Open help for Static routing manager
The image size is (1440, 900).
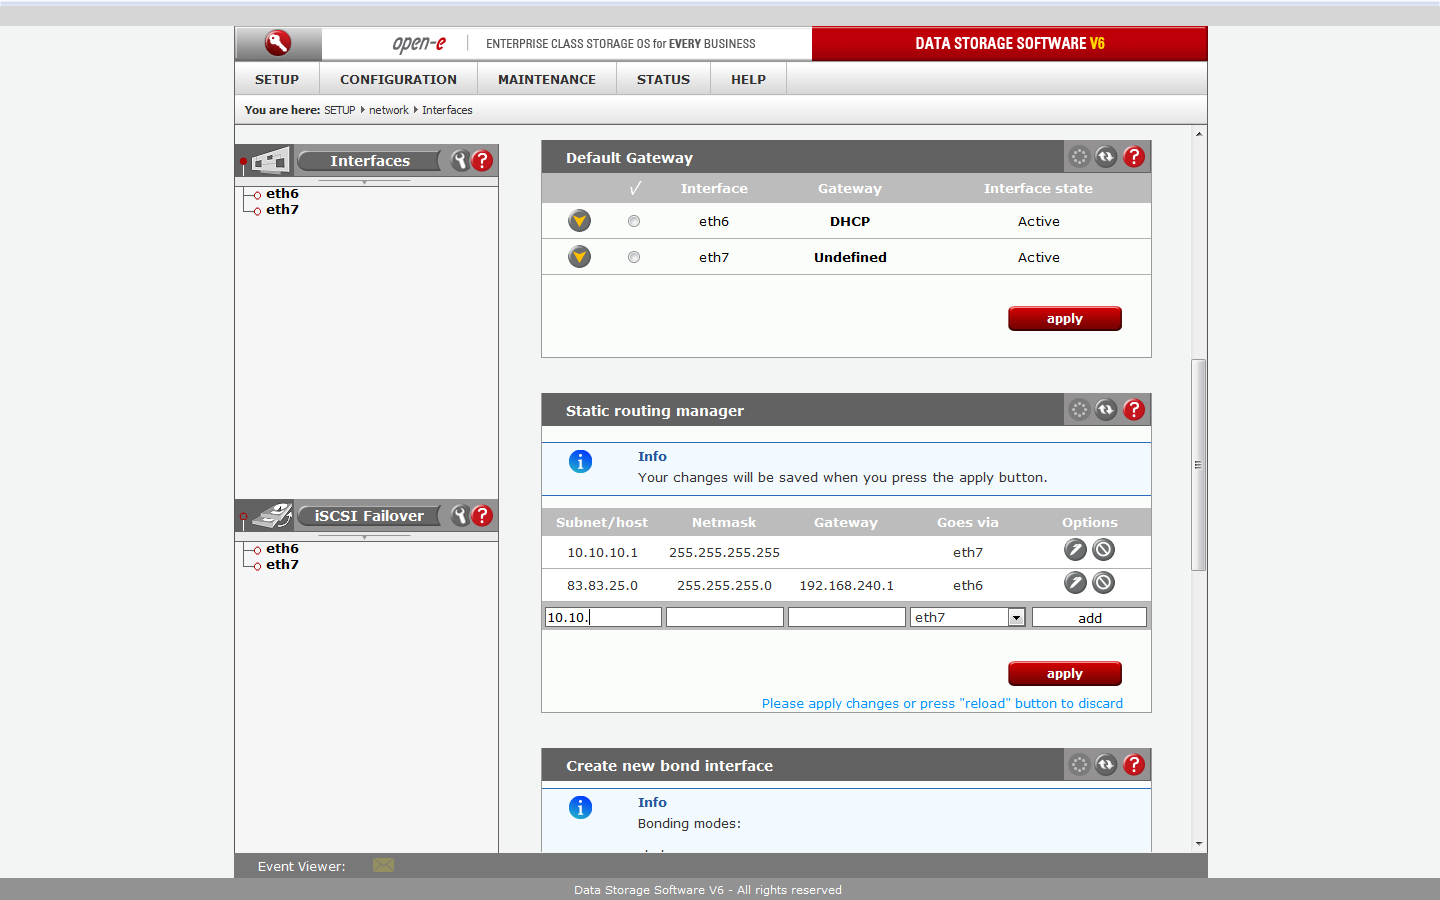click(1134, 410)
